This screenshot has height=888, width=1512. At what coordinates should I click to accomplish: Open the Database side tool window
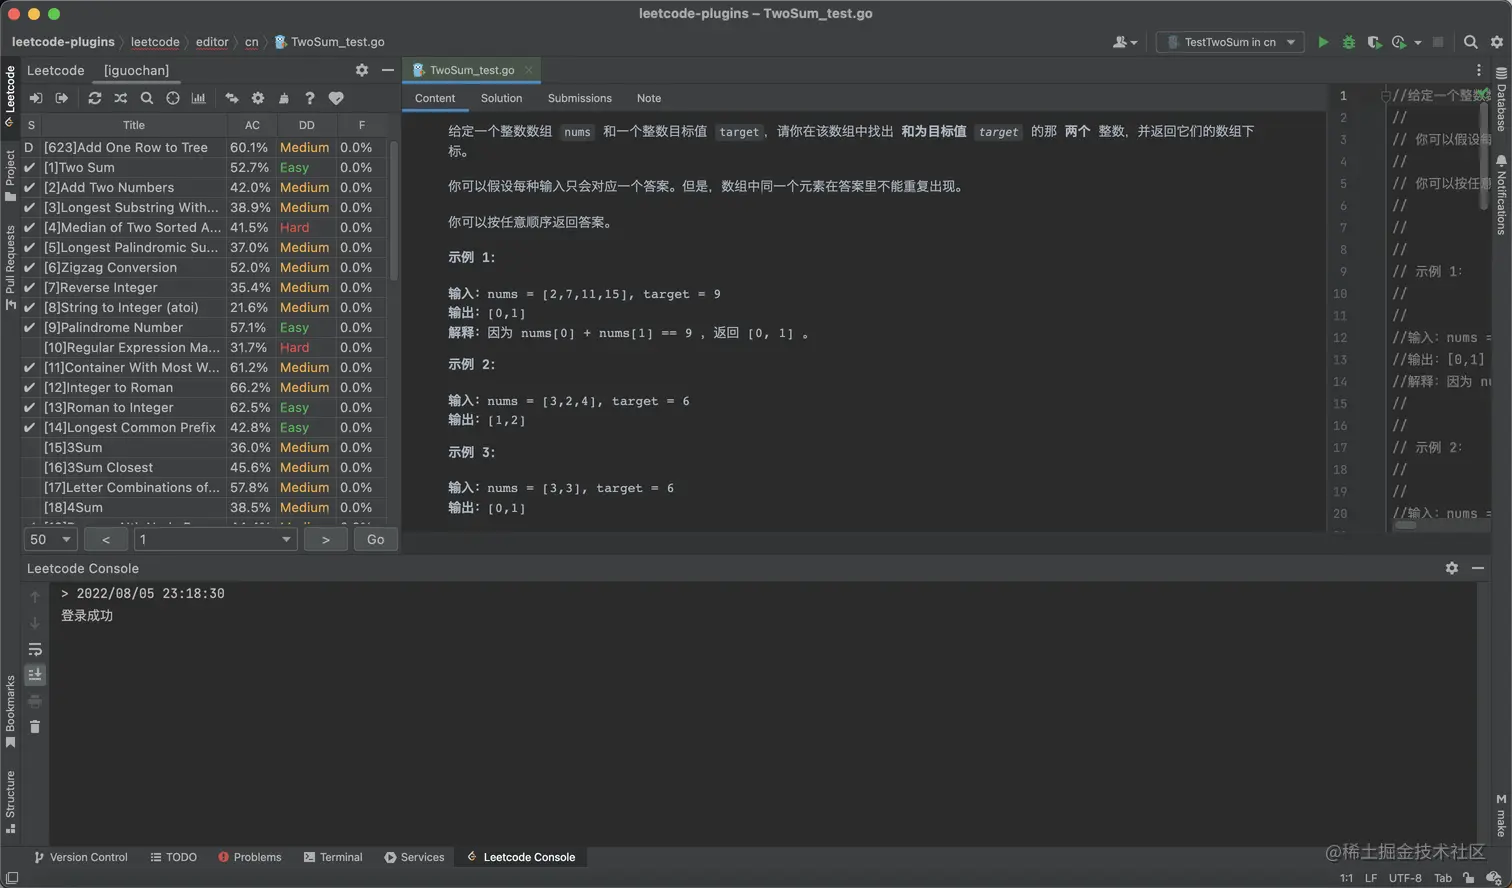pyautogui.click(x=1501, y=99)
